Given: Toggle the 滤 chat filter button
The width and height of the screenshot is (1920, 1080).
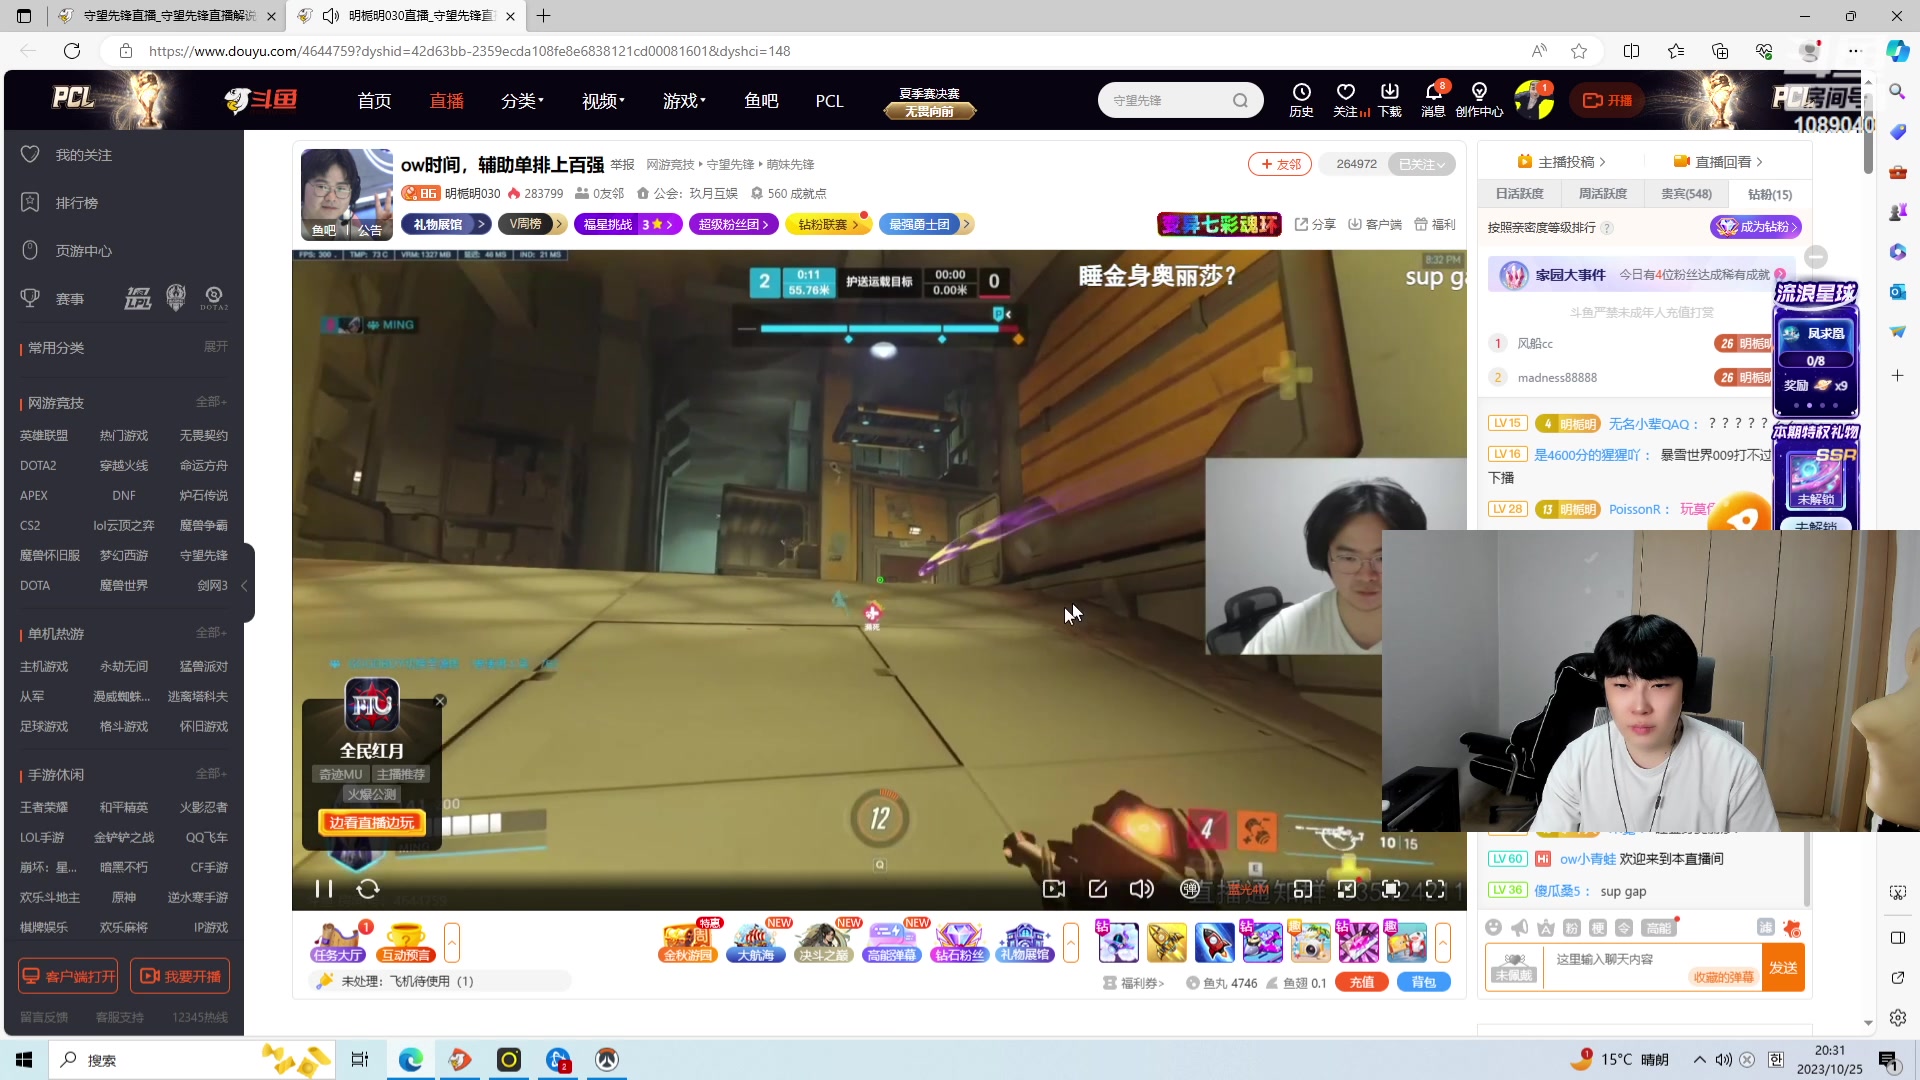Looking at the screenshot, I should [x=1766, y=928].
